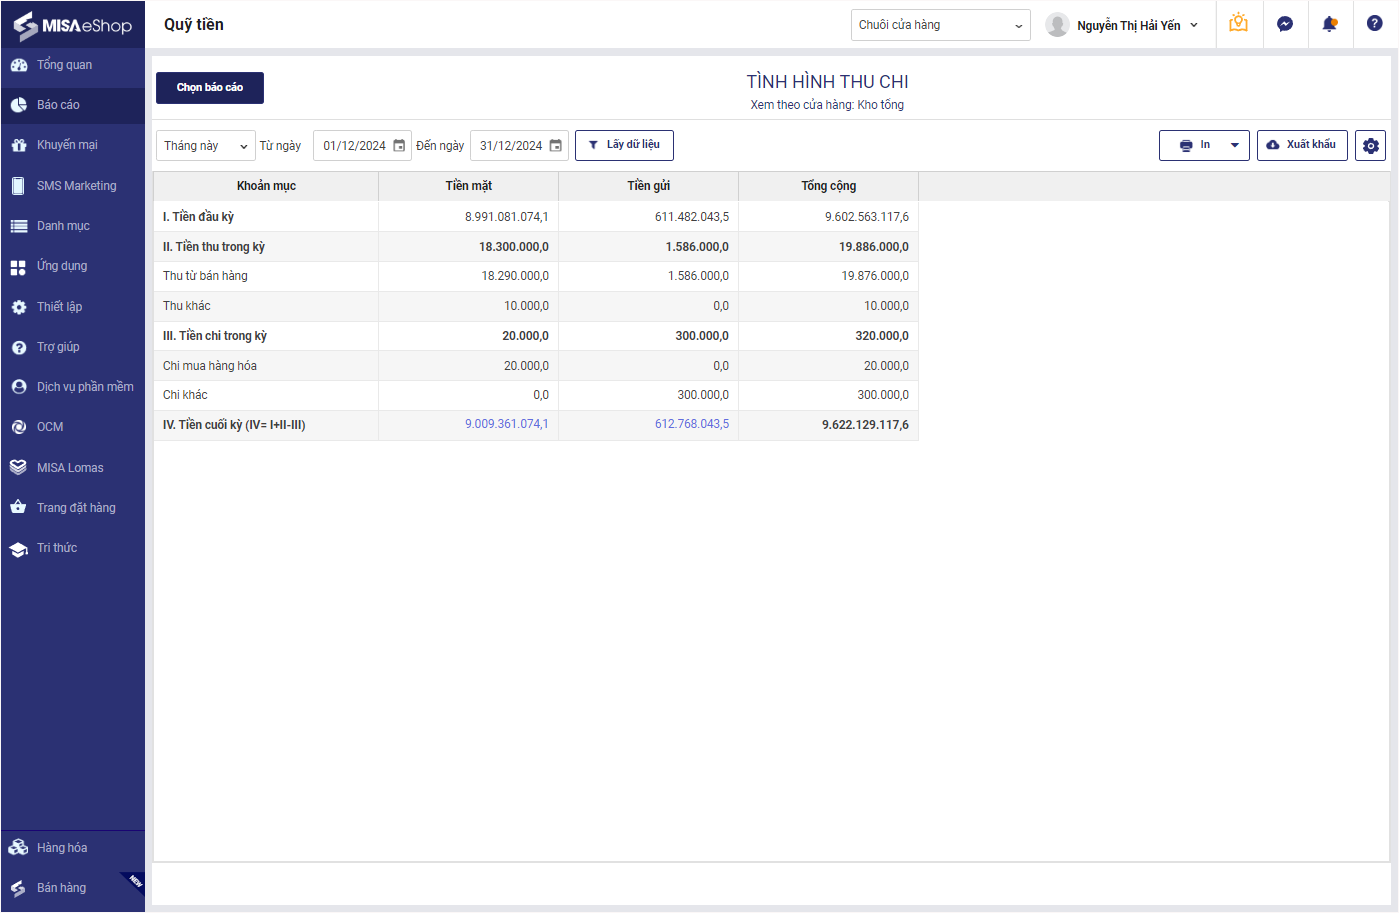Image resolution: width=1399 pixels, height=913 pixels.
Task: Click the MISA eShop logo
Action: tap(73, 25)
